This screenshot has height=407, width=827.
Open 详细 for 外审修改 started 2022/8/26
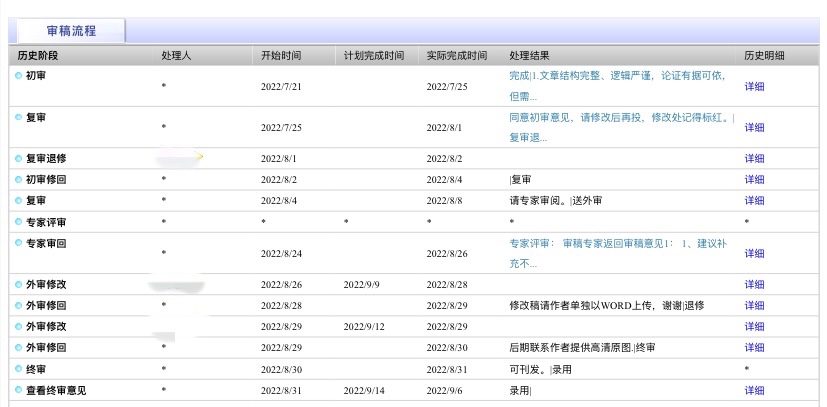click(x=754, y=285)
